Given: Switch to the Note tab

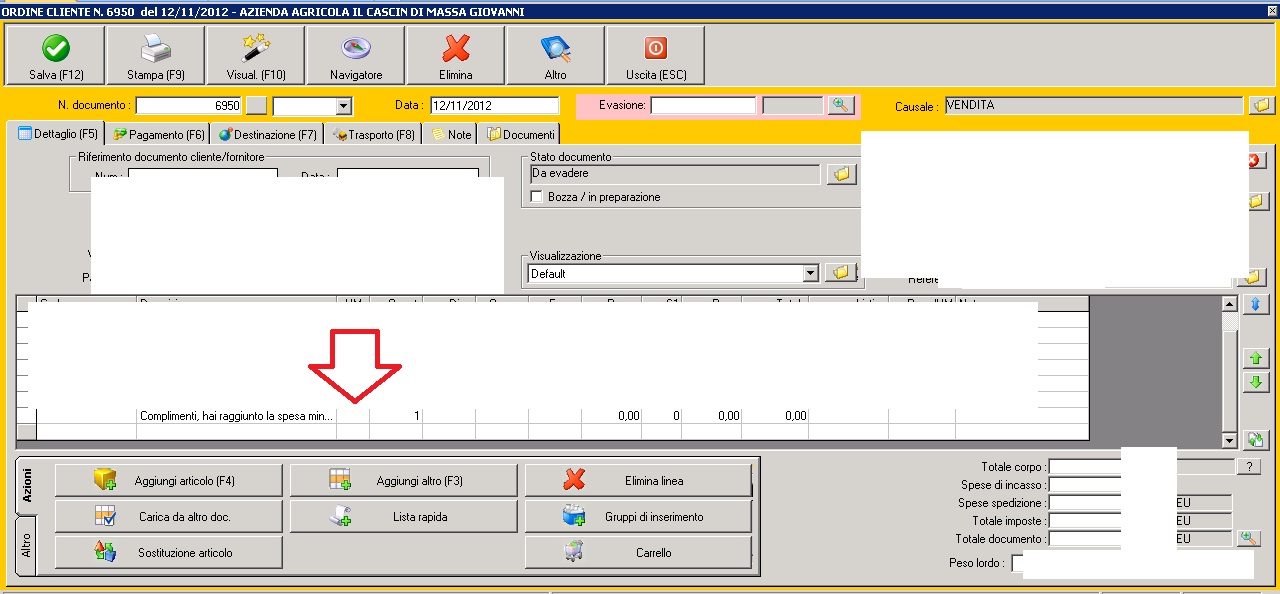Looking at the screenshot, I should point(451,134).
